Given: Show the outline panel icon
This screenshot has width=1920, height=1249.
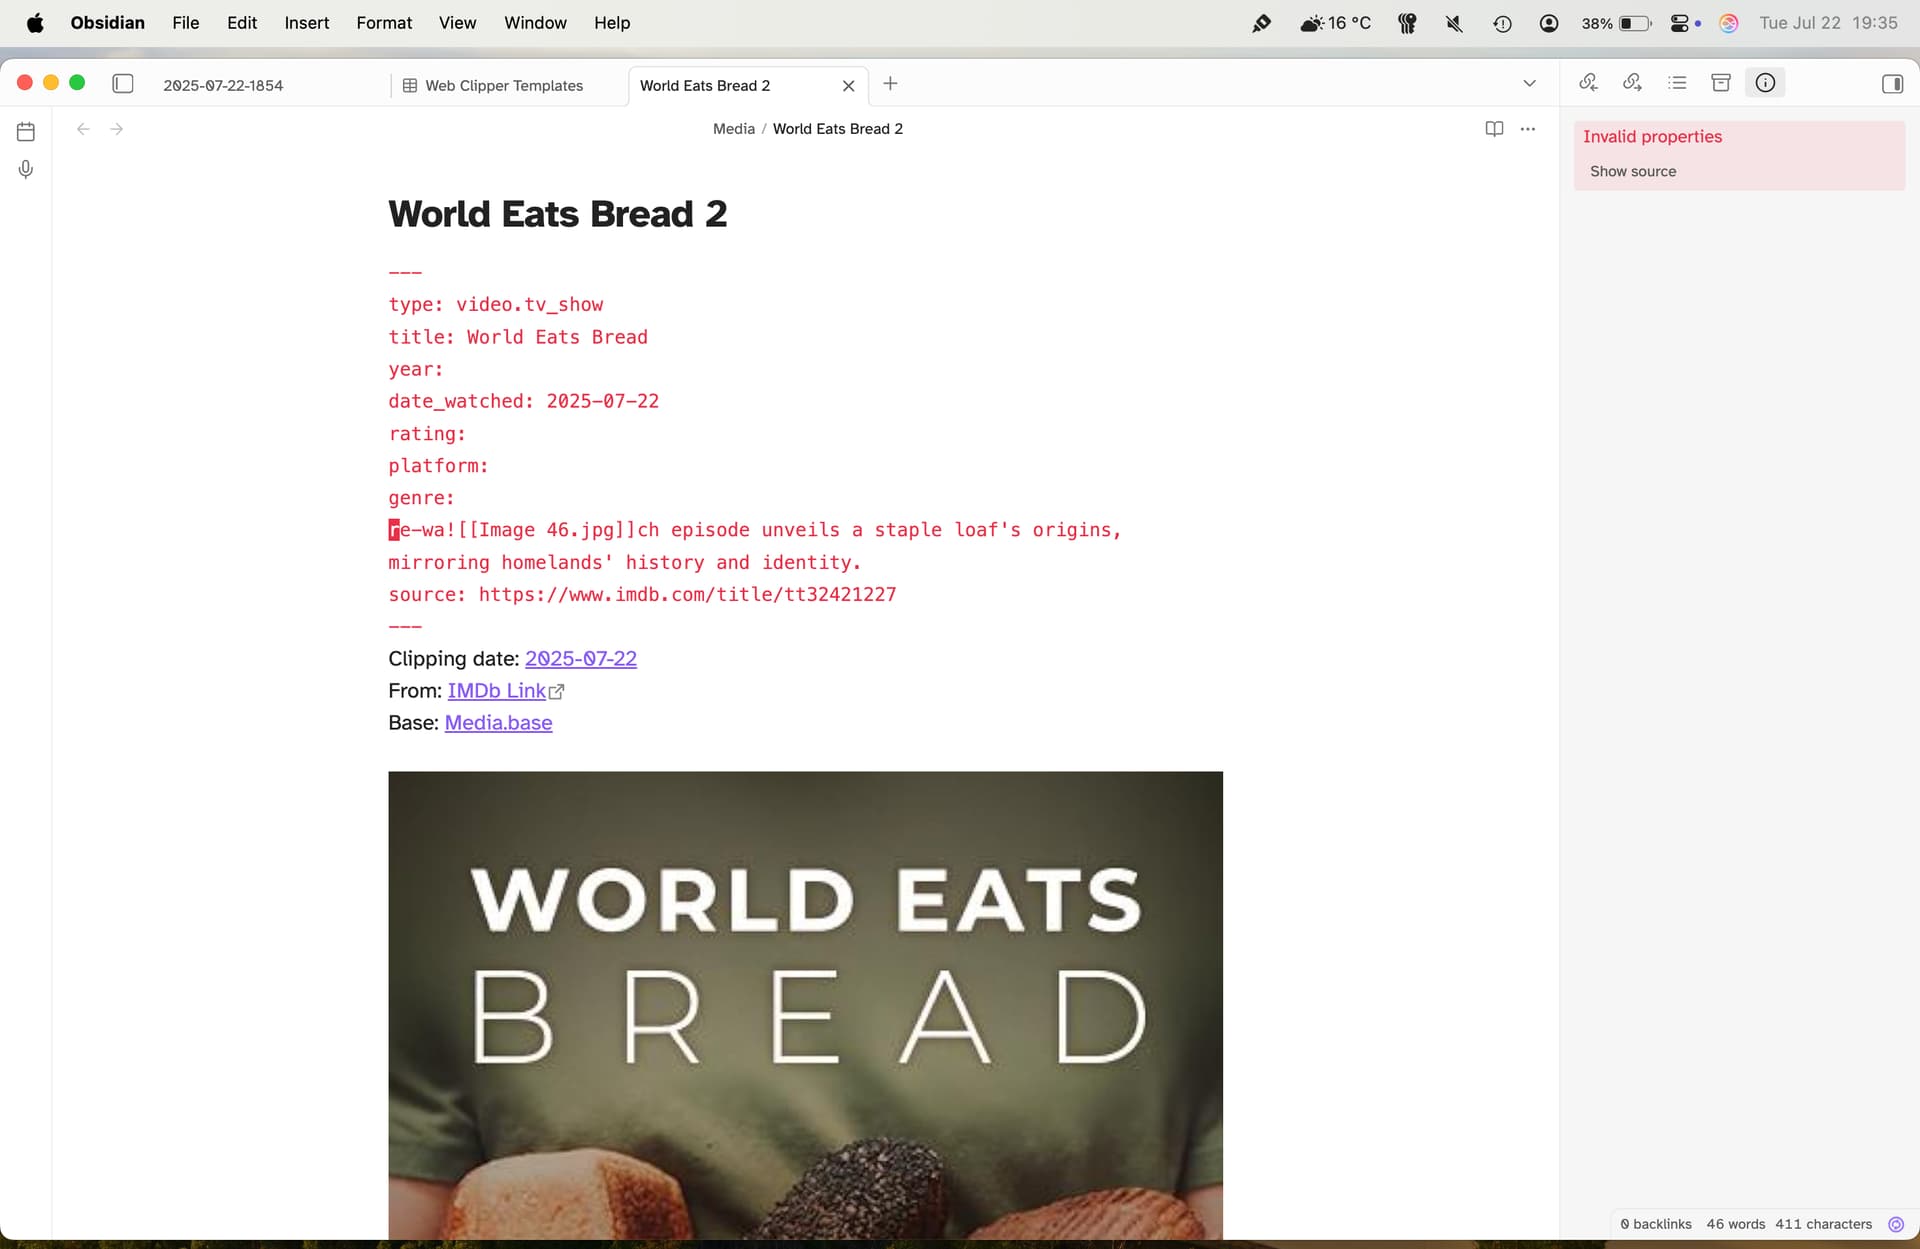Looking at the screenshot, I should pos(1677,83).
